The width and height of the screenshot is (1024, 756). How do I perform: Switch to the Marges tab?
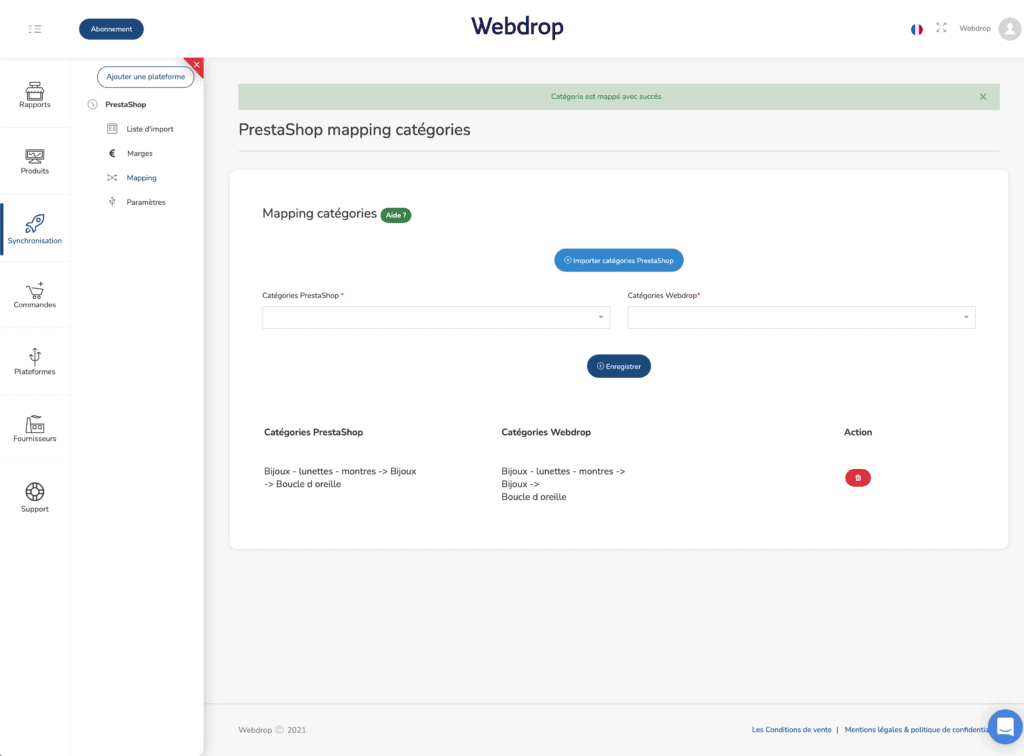(137, 153)
